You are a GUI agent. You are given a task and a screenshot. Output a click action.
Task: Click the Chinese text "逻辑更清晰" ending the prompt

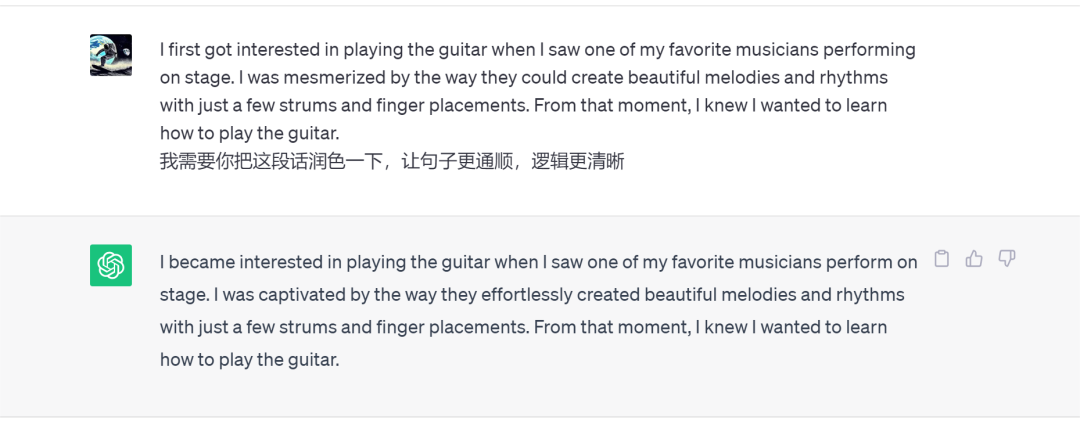pos(578,161)
